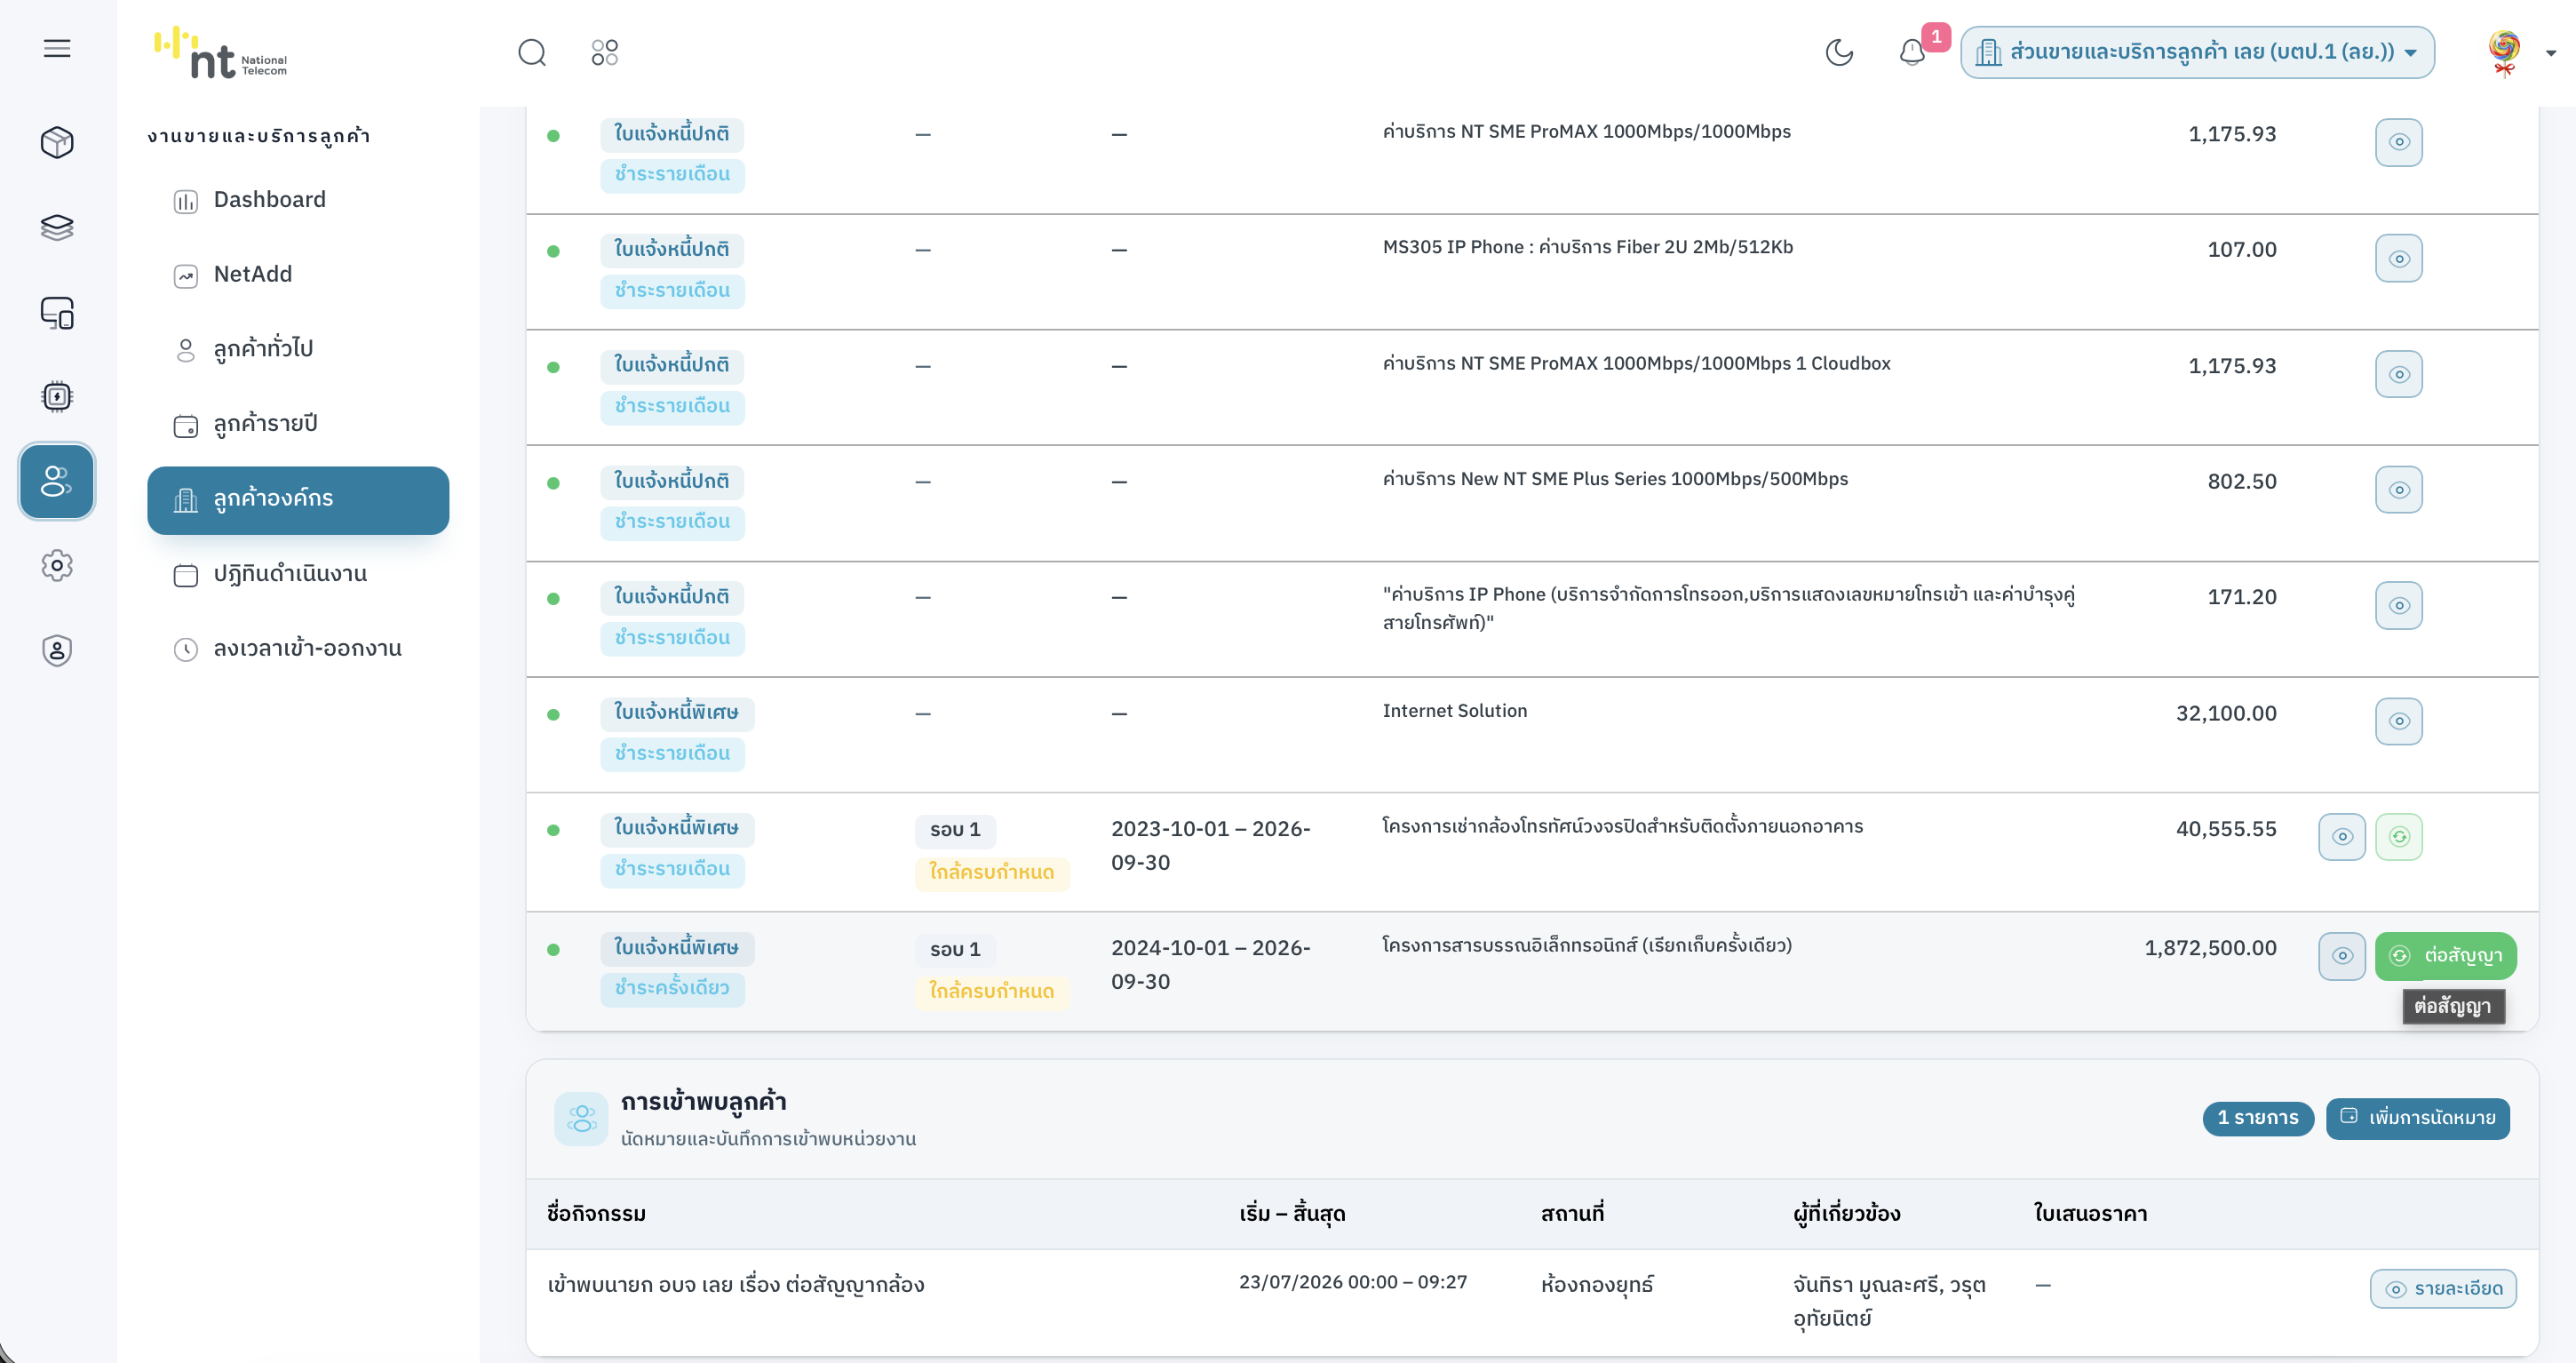Open ลูกค้ารายปี menu item

298,424
